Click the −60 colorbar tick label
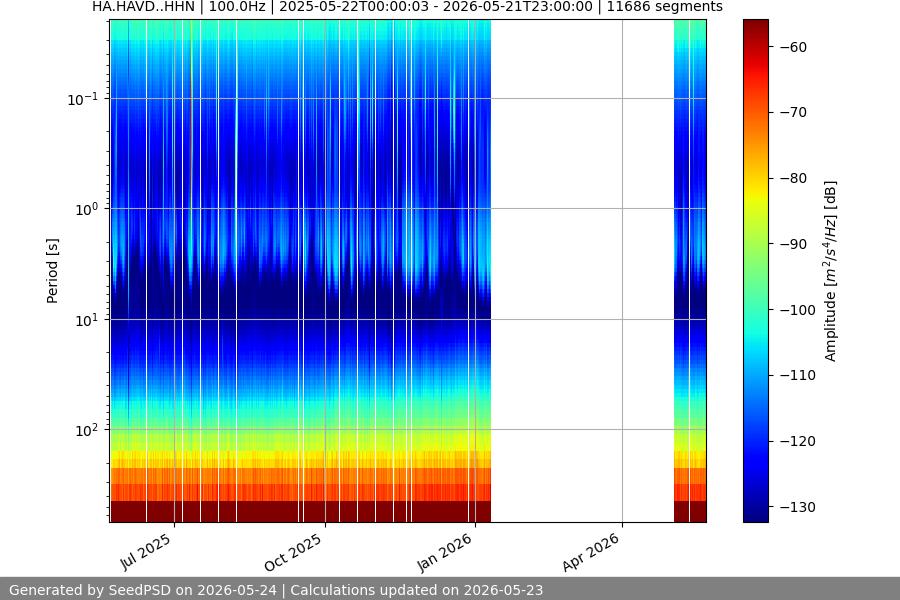The image size is (900, 600). [x=793, y=47]
